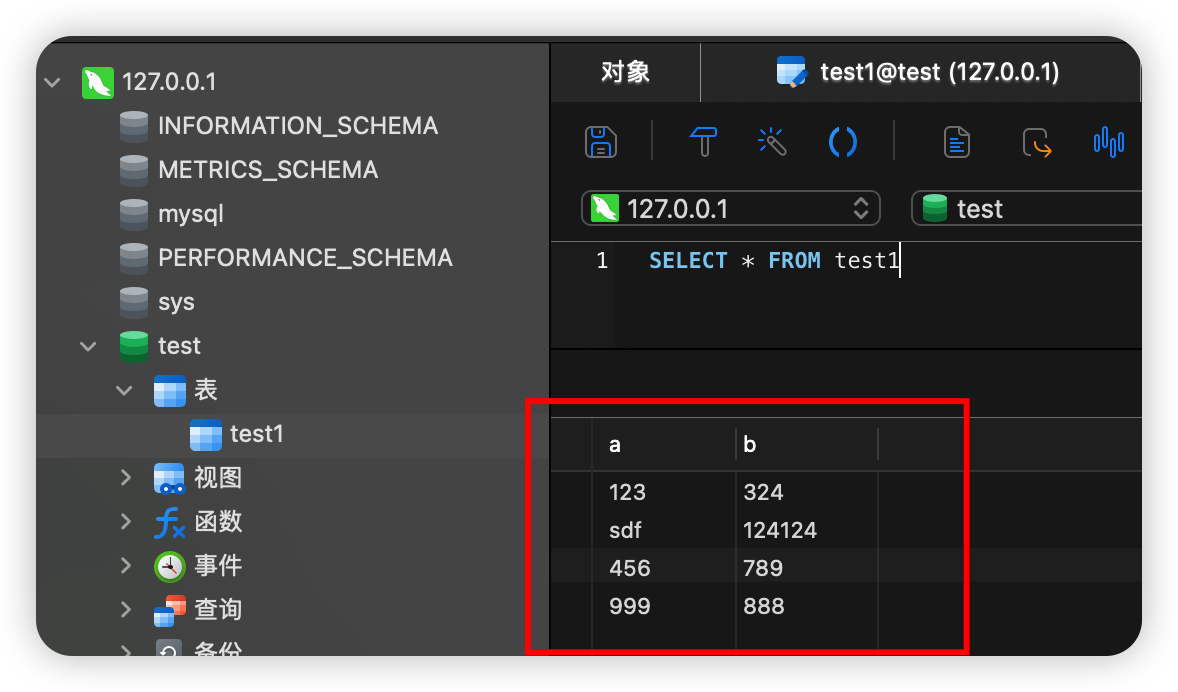Click the code snippet parentheses icon
The height and width of the screenshot is (692, 1178).
point(843,142)
